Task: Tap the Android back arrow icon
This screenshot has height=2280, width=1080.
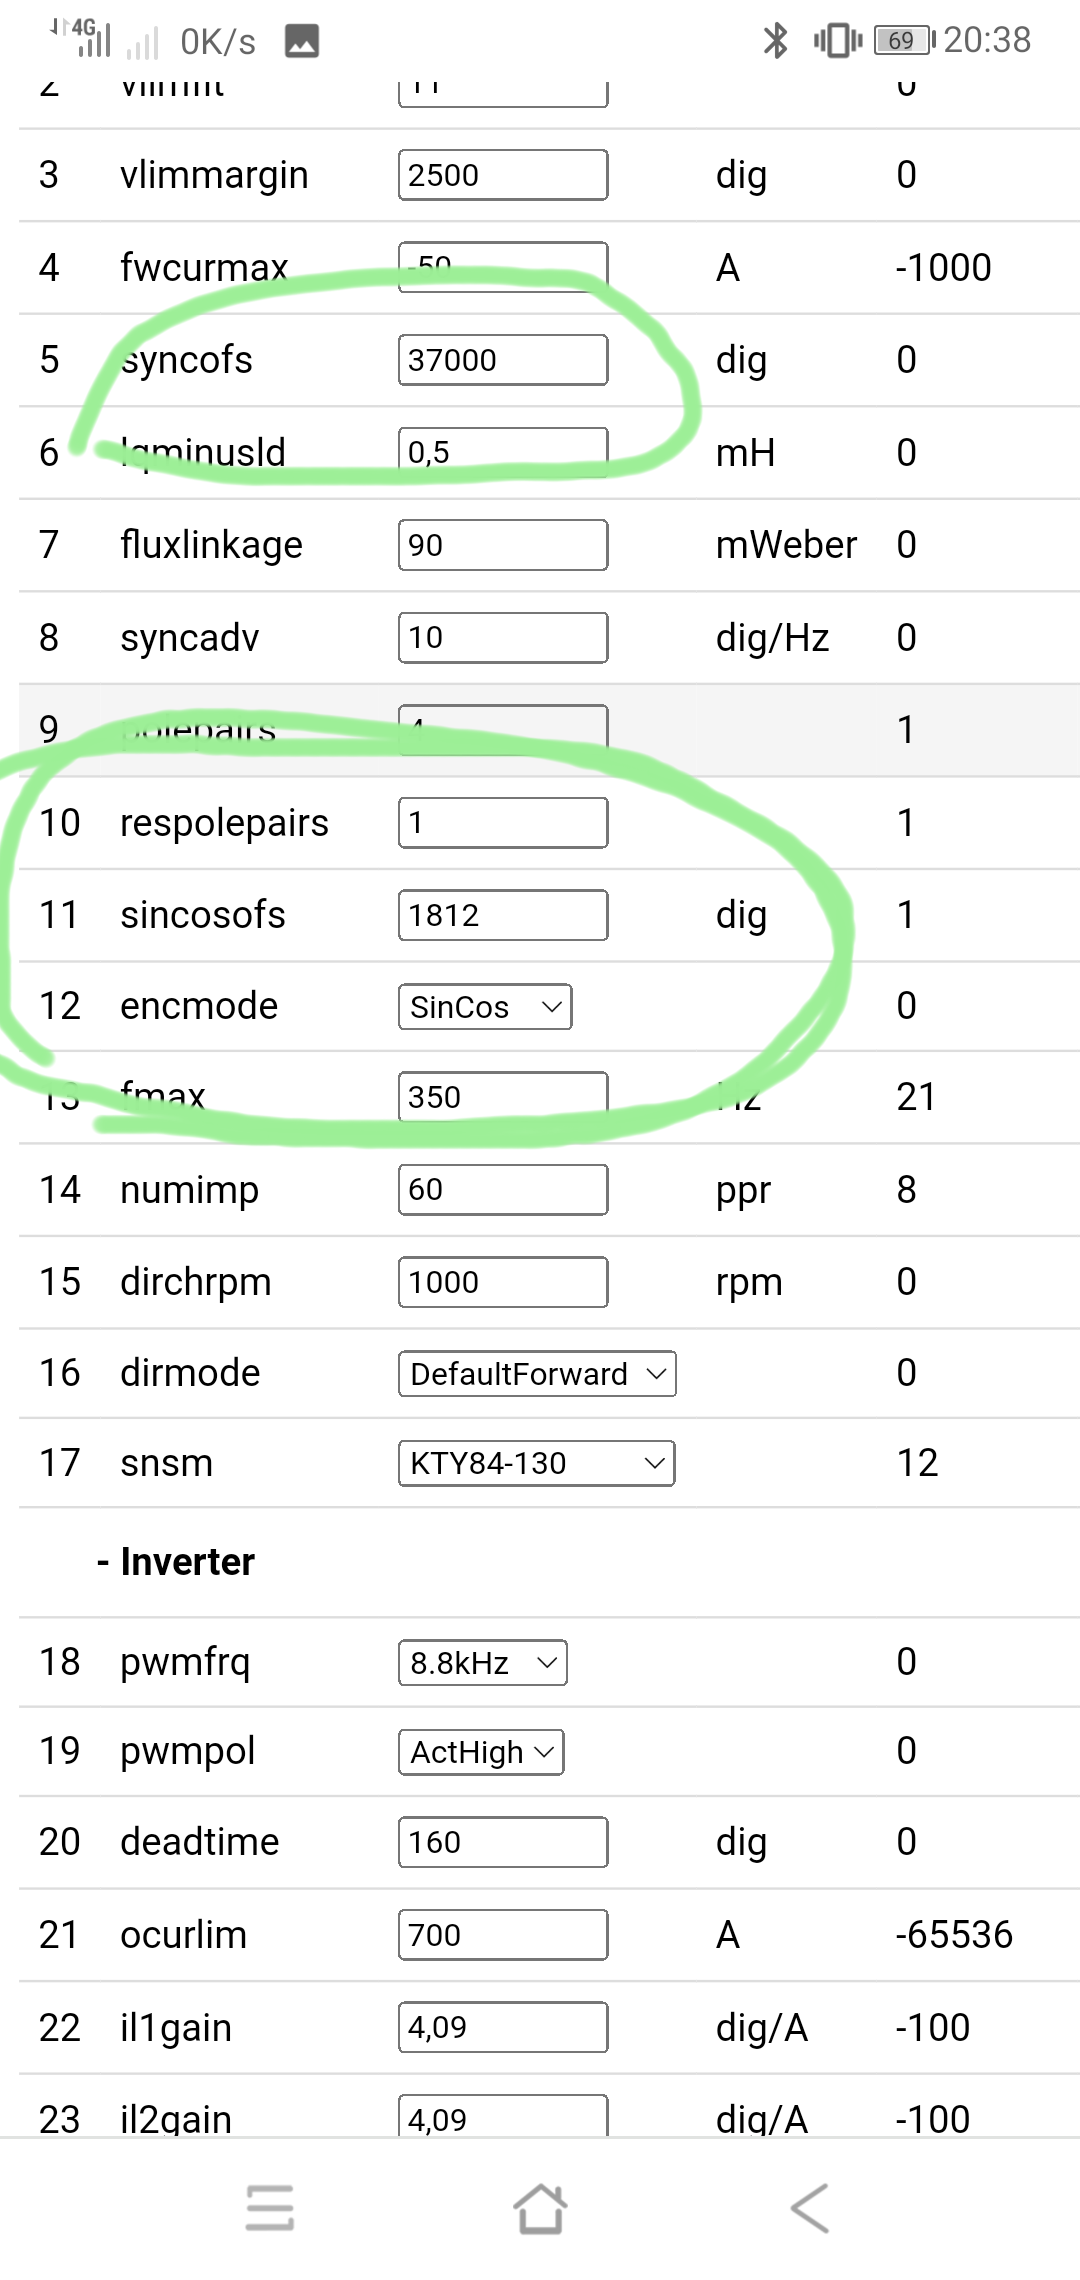Action: (x=810, y=2208)
